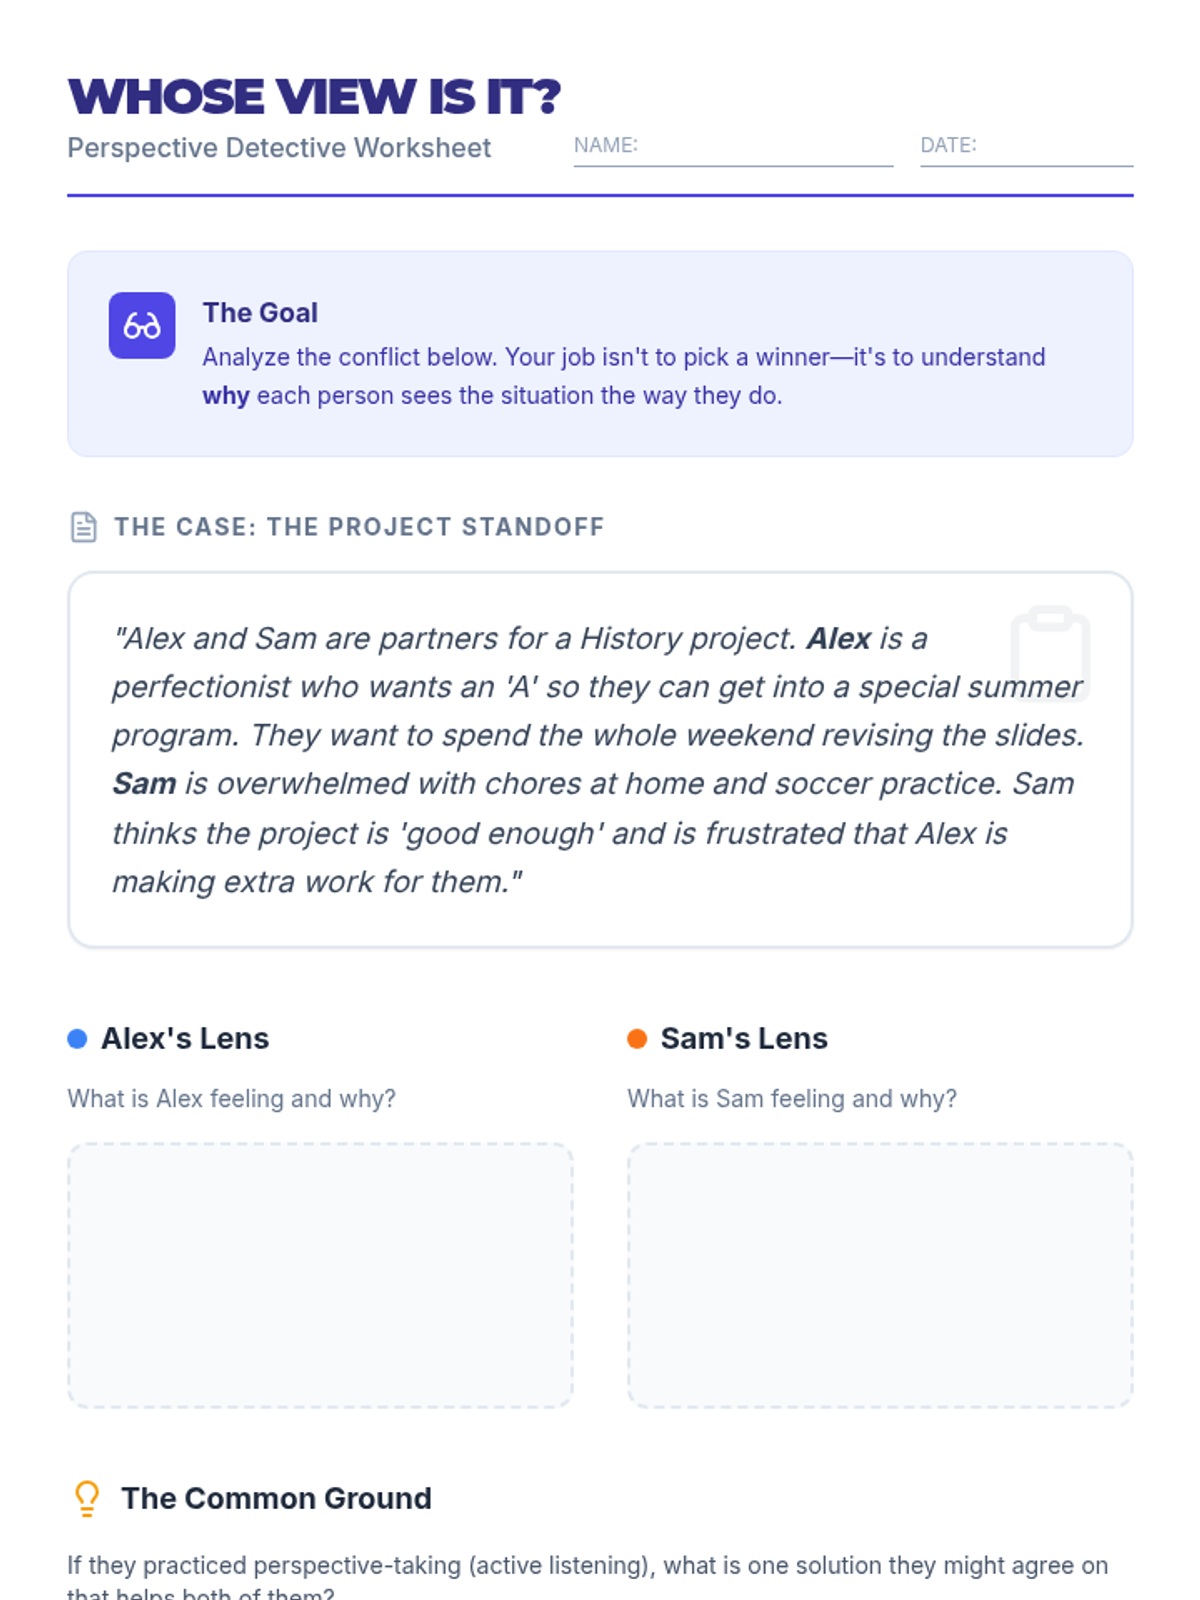Click the document icon next to The Case
This screenshot has width=1200, height=1600.
[x=84, y=527]
